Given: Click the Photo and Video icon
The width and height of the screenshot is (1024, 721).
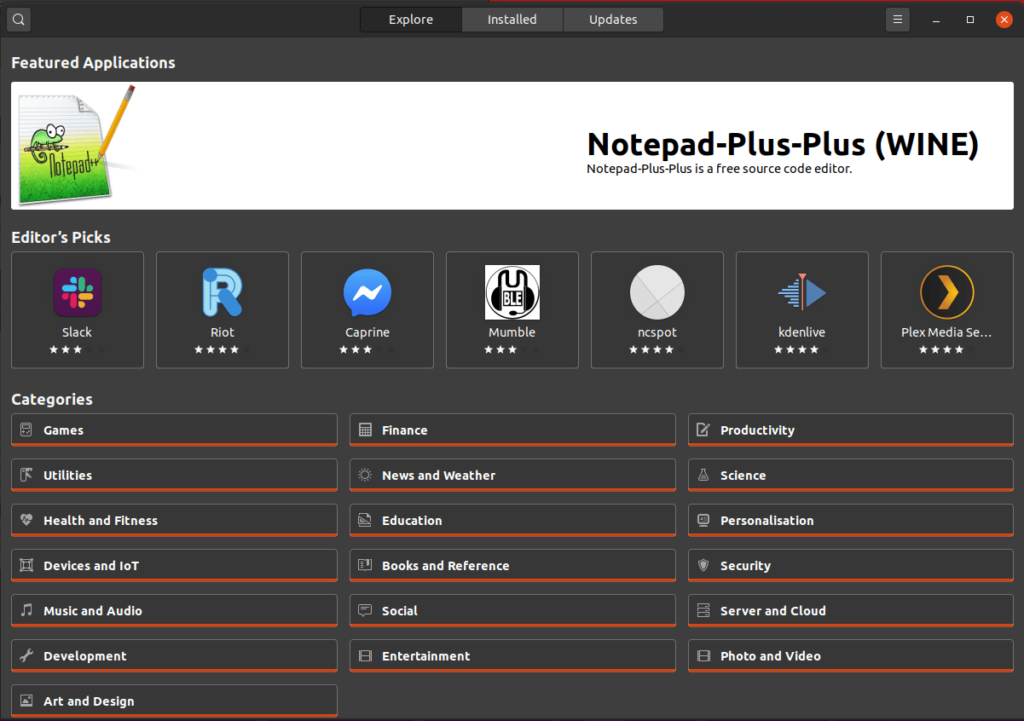Looking at the screenshot, I should pyautogui.click(x=703, y=655).
